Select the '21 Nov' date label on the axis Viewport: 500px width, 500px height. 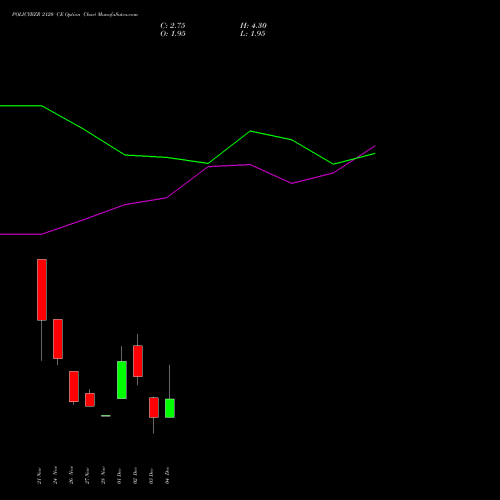click(39, 476)
